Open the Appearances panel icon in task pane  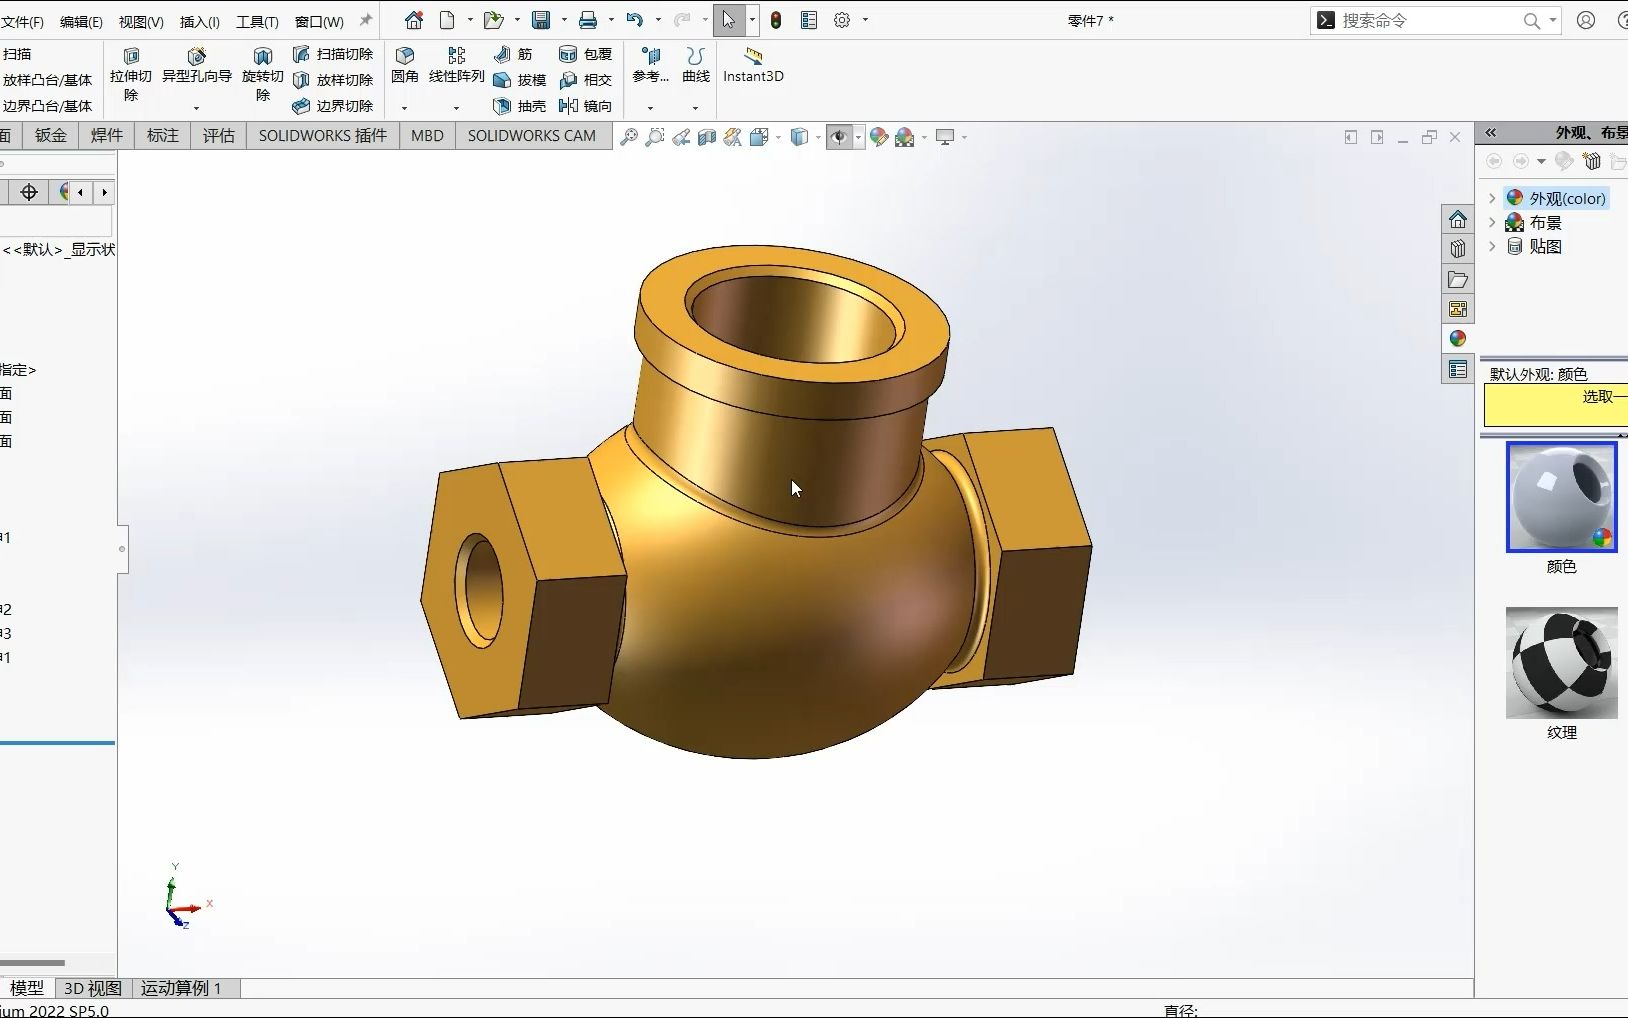click(1457, 339)
